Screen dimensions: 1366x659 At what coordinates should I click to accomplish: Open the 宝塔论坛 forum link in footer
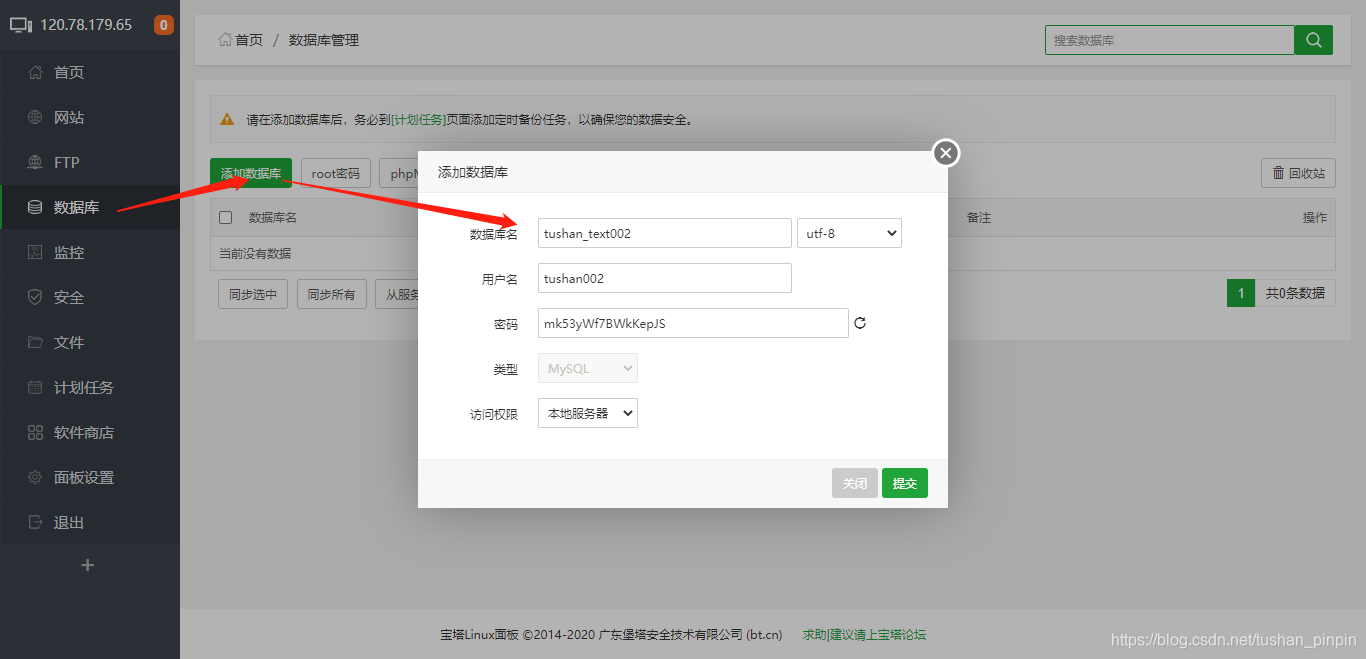[x=898, y=634]
